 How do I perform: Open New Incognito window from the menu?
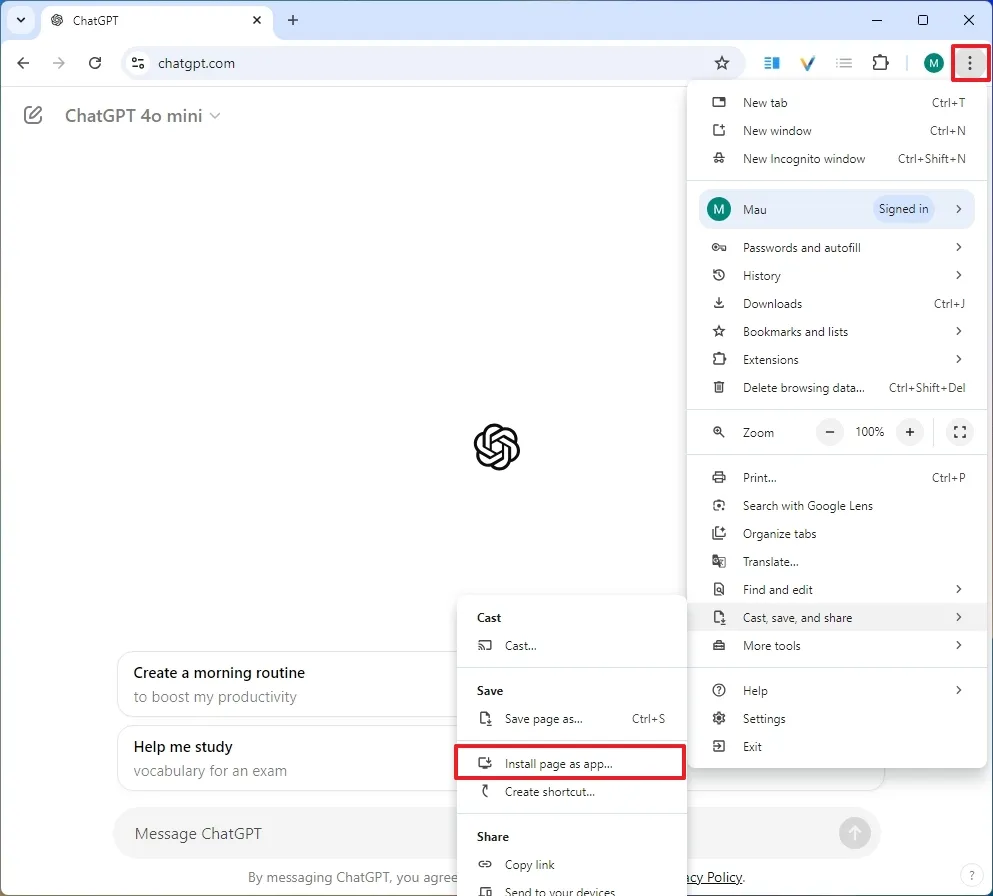click(804, 158)
